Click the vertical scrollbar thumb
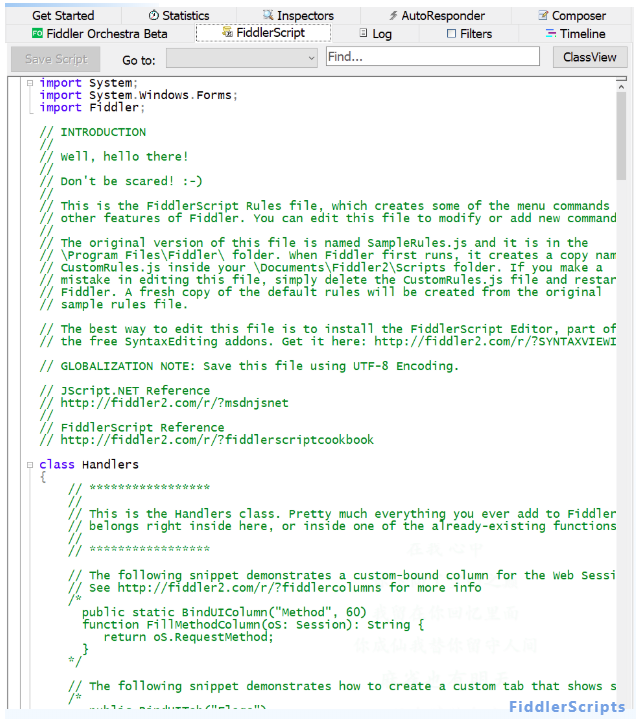 tap(621, 136)
